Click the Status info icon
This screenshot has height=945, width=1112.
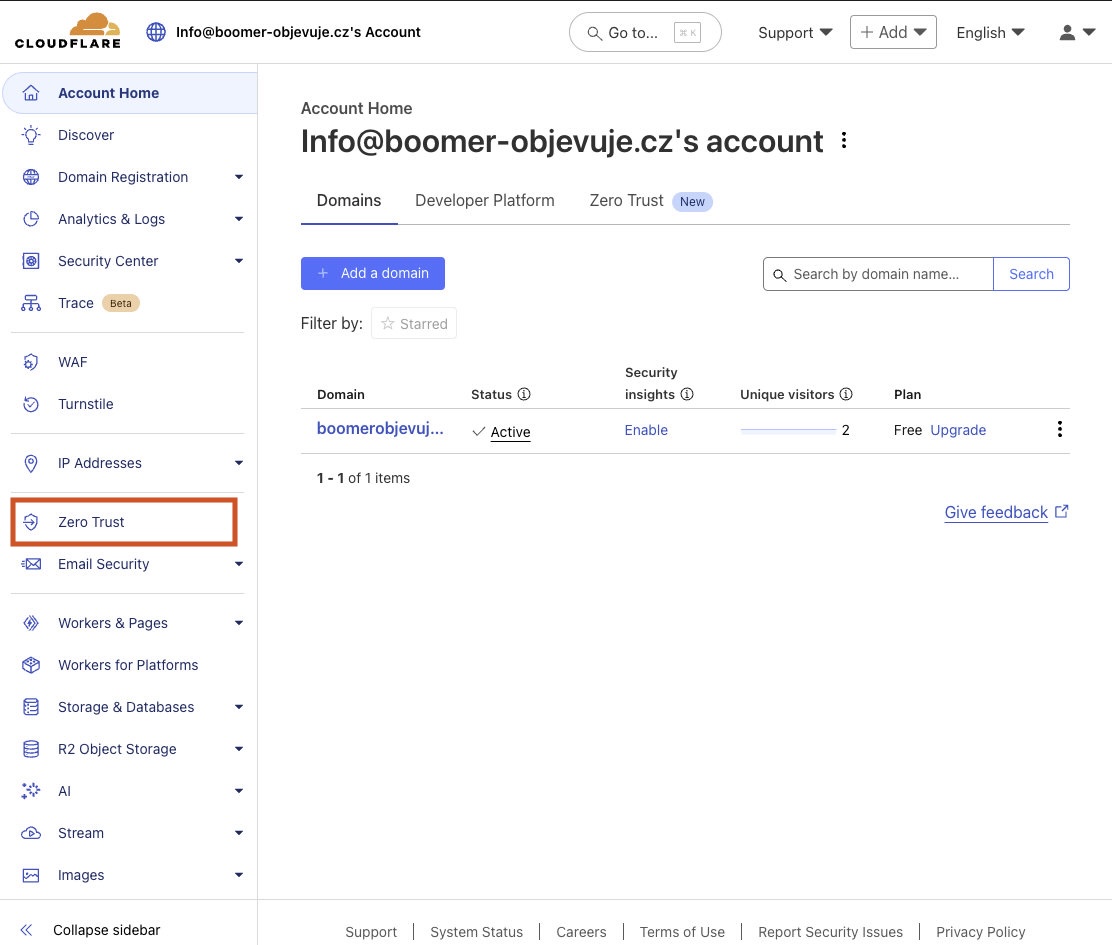pyautogui.click(x=524, y=395)
